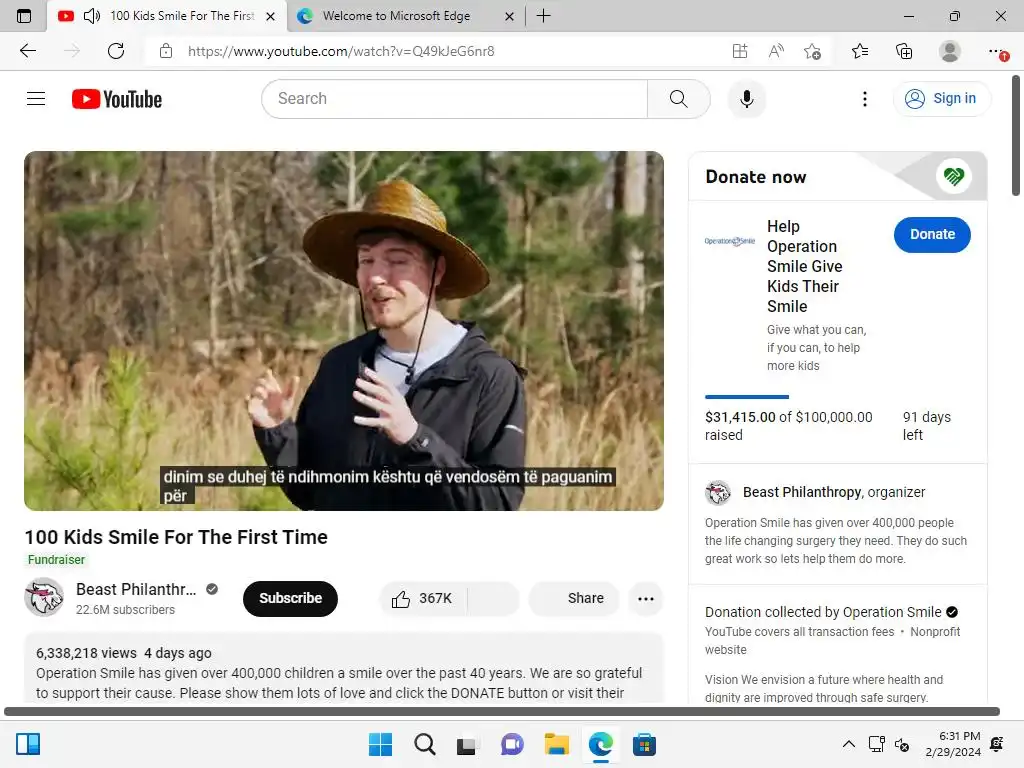The height and width of the screenshot is (768, 1024).
Task: Go back to the previous page
Action: pyautogui.click(x=28, y=51)
